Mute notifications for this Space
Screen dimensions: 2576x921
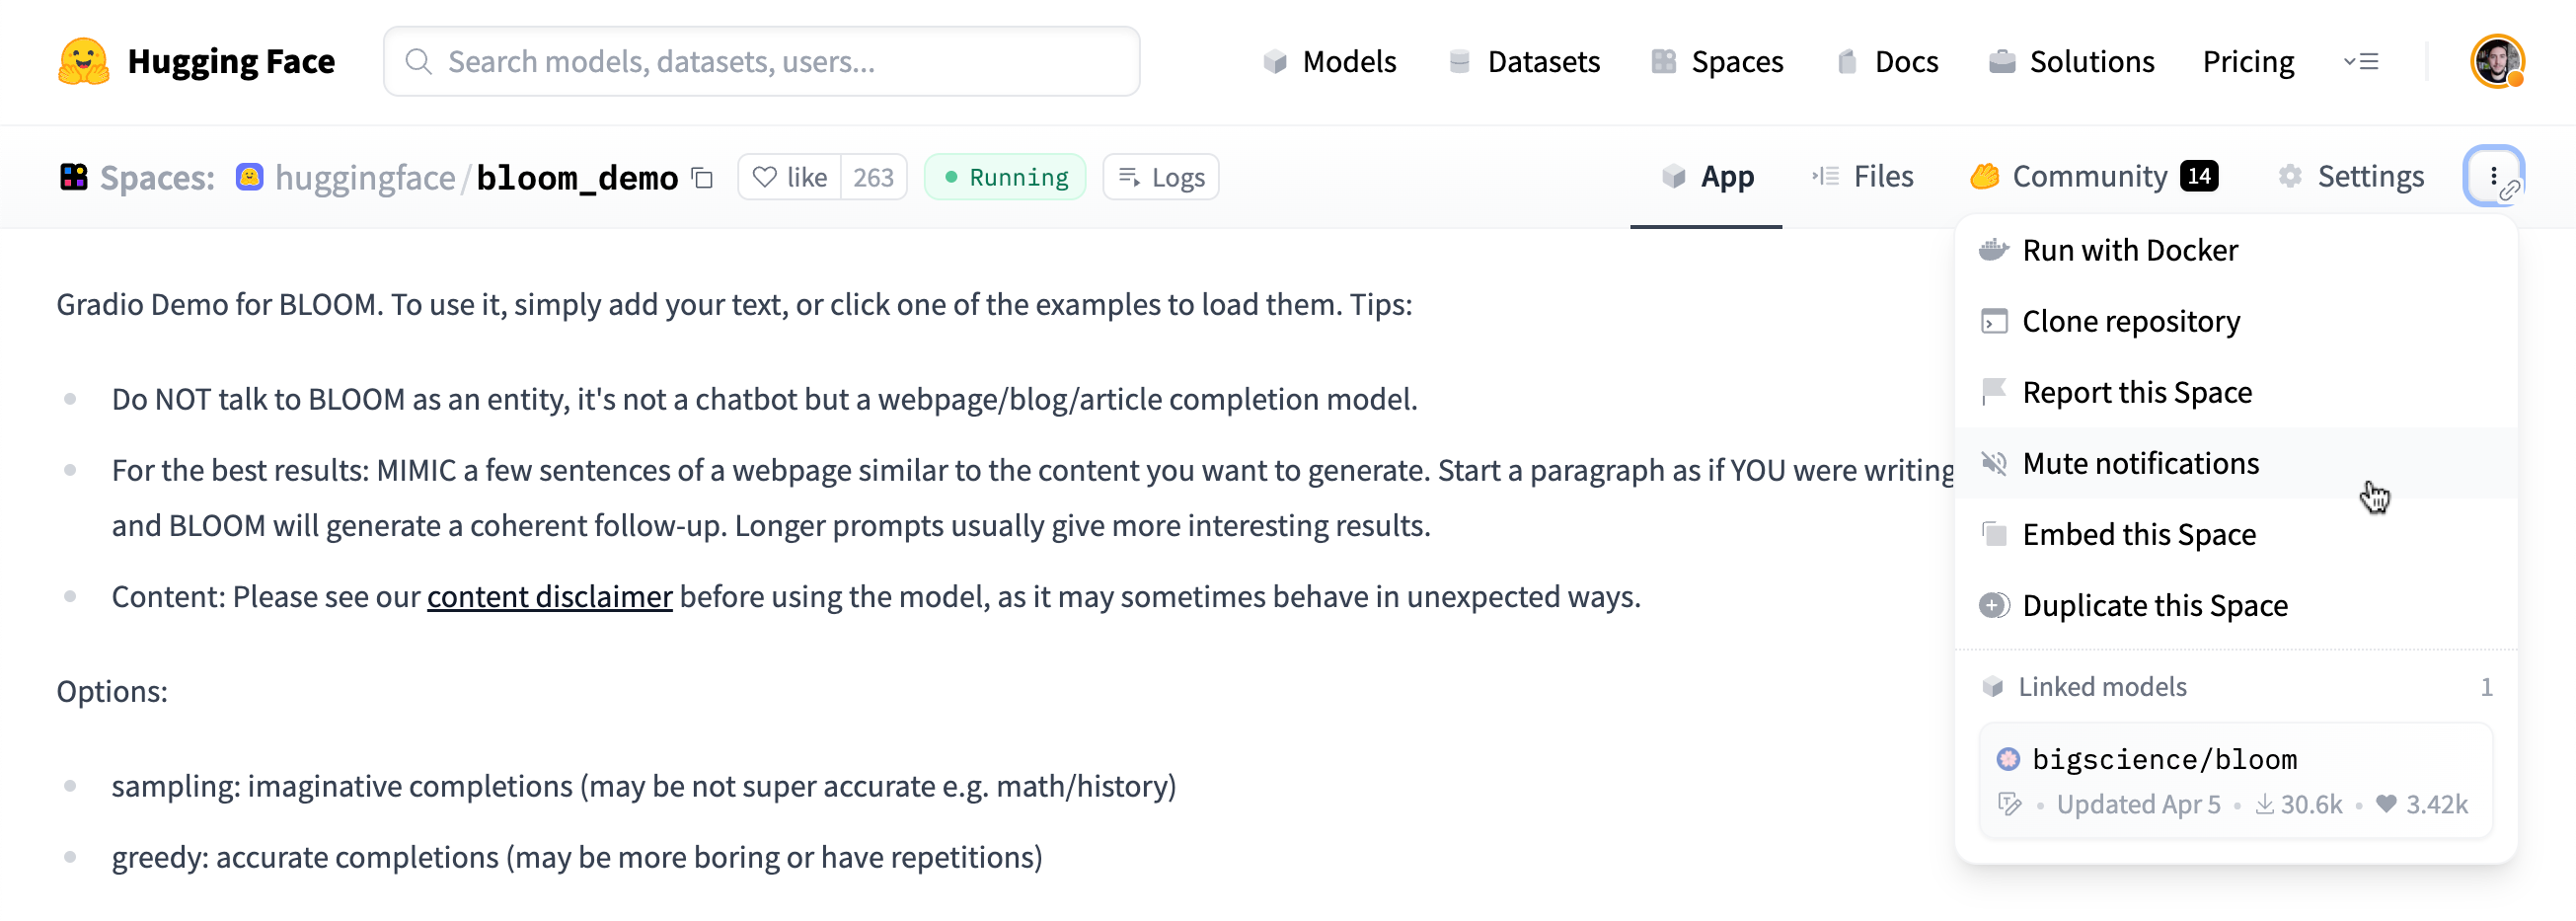pyautogui.click(x=2140, y=463)
